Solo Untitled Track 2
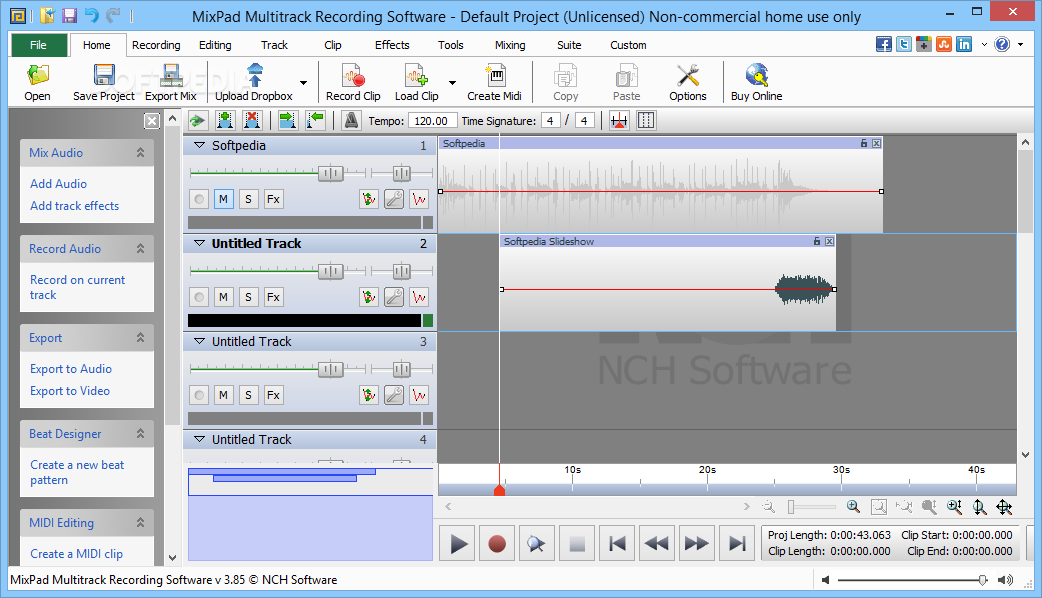This screenshot has height=598, width=1042. coord(248,297)
